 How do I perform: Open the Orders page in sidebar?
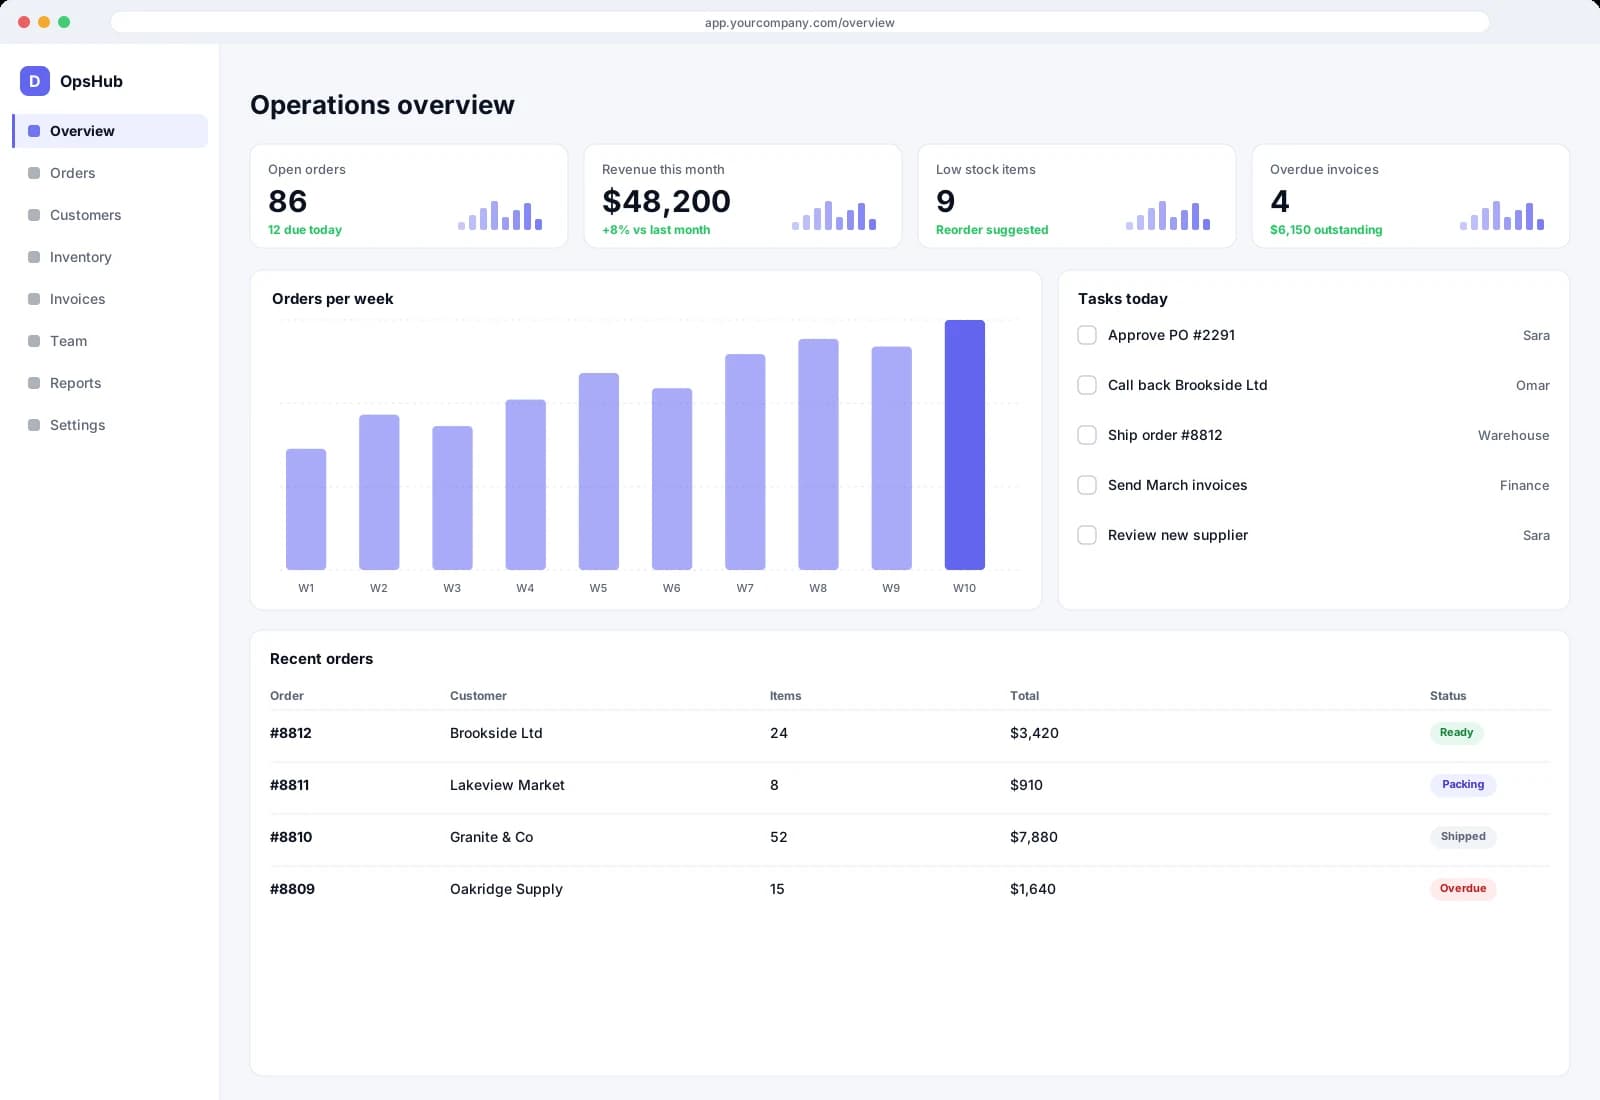pos(110,173)
